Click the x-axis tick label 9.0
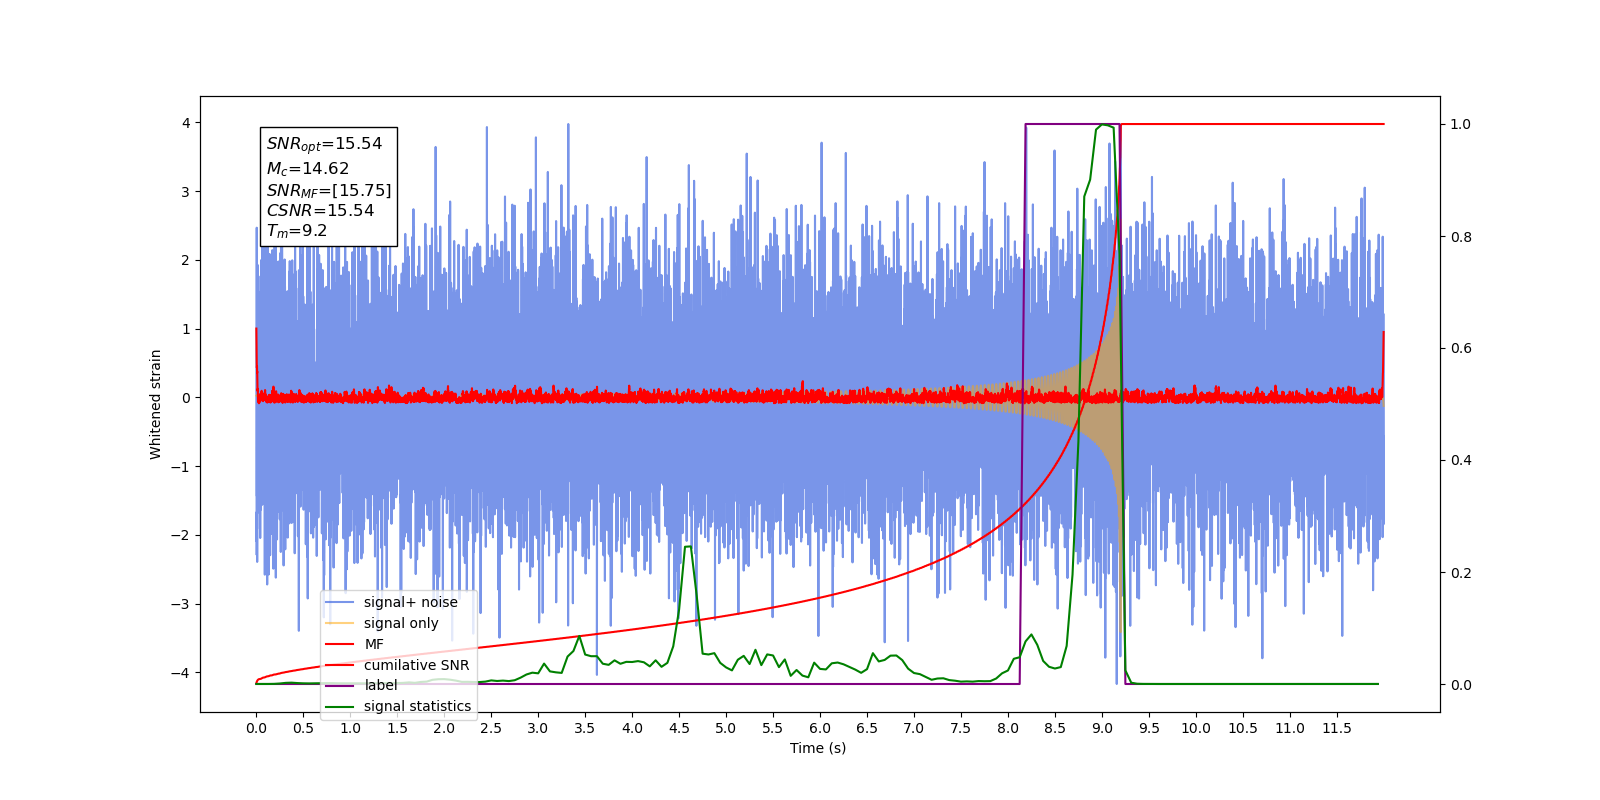 click(x=1102, y=728)
